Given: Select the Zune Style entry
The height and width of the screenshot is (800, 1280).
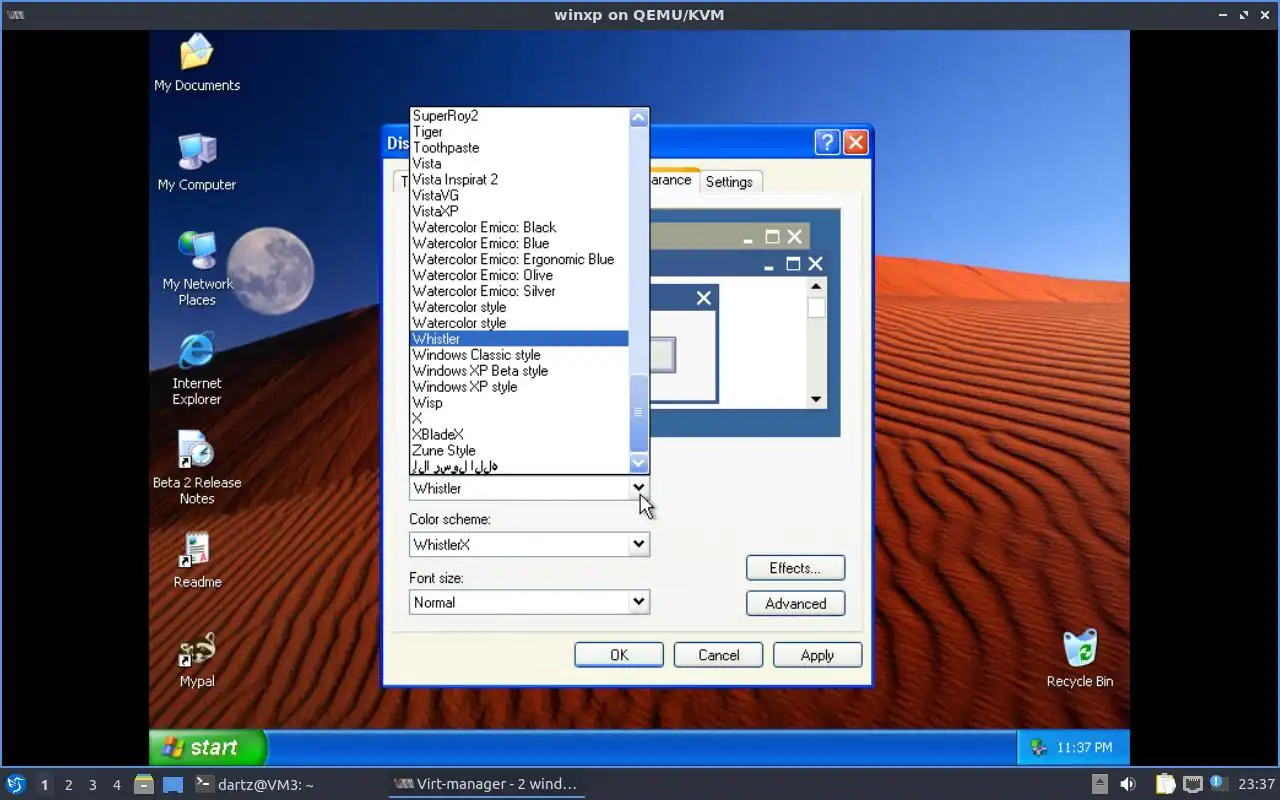Looking at the screenshot, I should pyautogui.click(x=520, y=451).
